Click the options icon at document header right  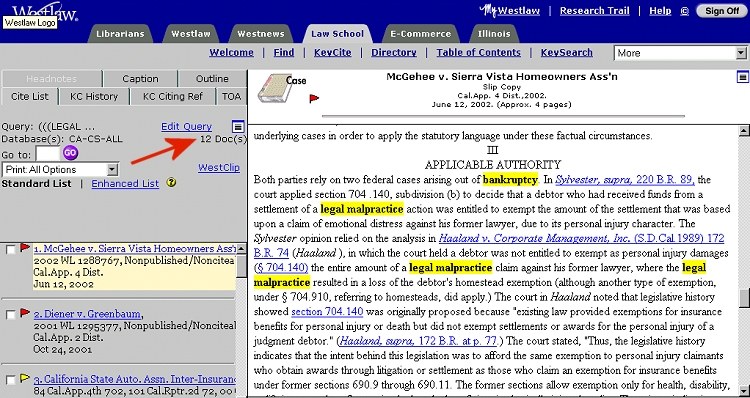pos(743,77)
